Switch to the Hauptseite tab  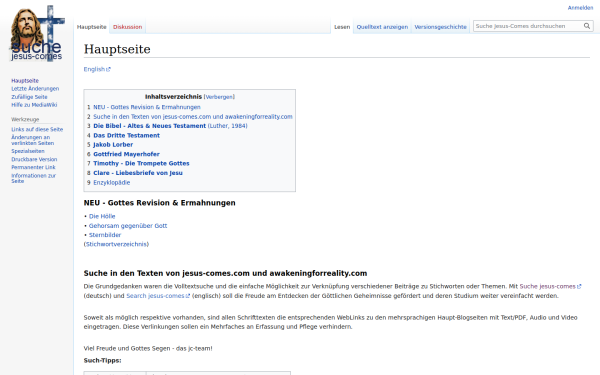[x=91, y=27]
